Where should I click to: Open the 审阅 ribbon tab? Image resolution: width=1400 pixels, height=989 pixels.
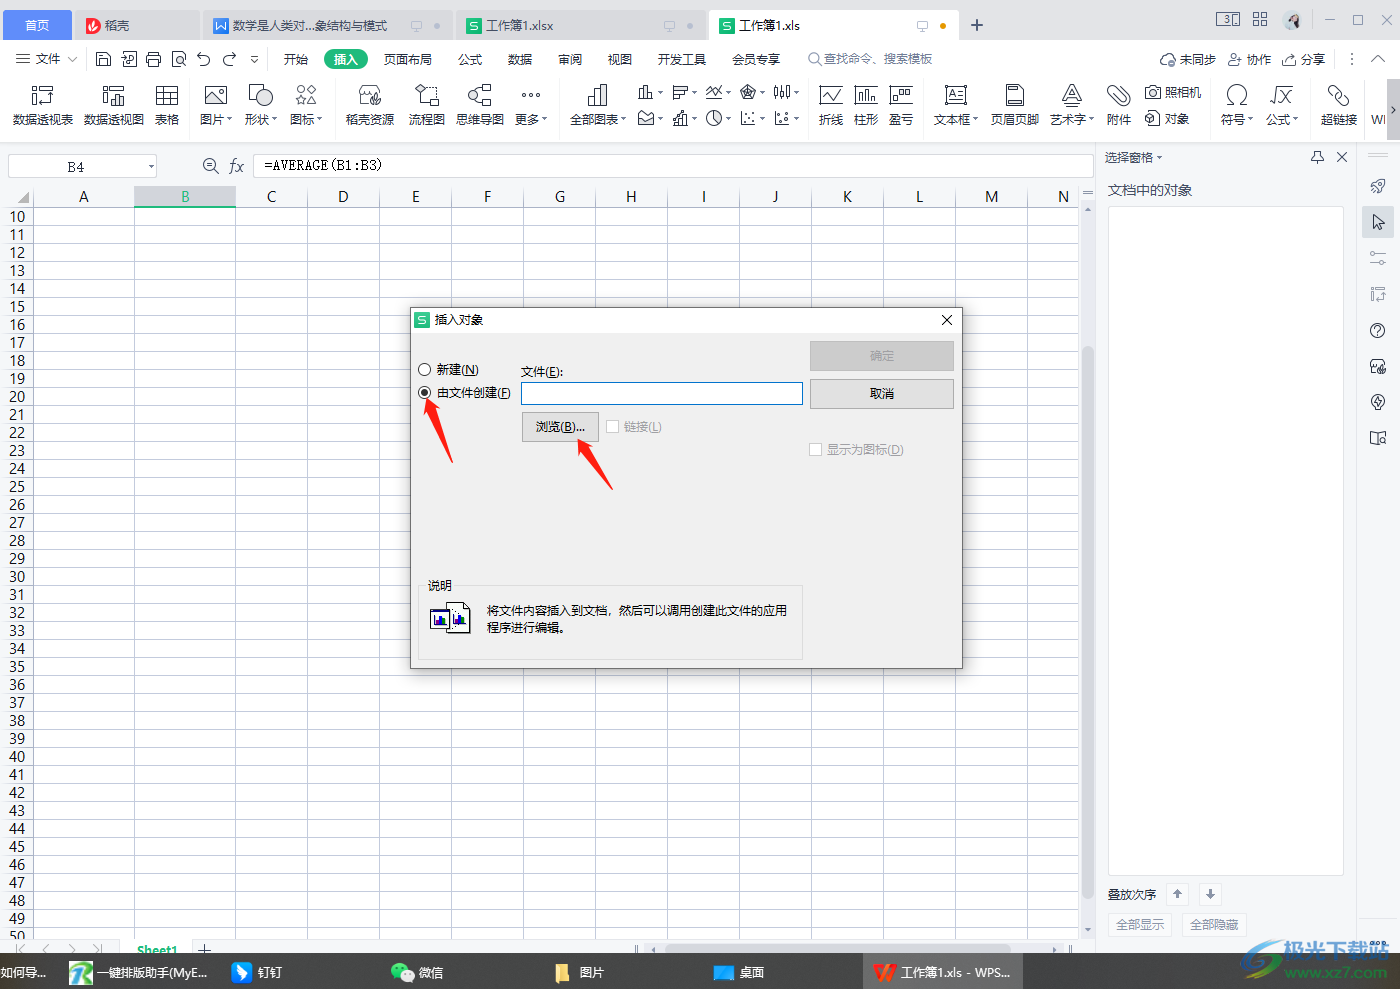[x=570, y=59]
